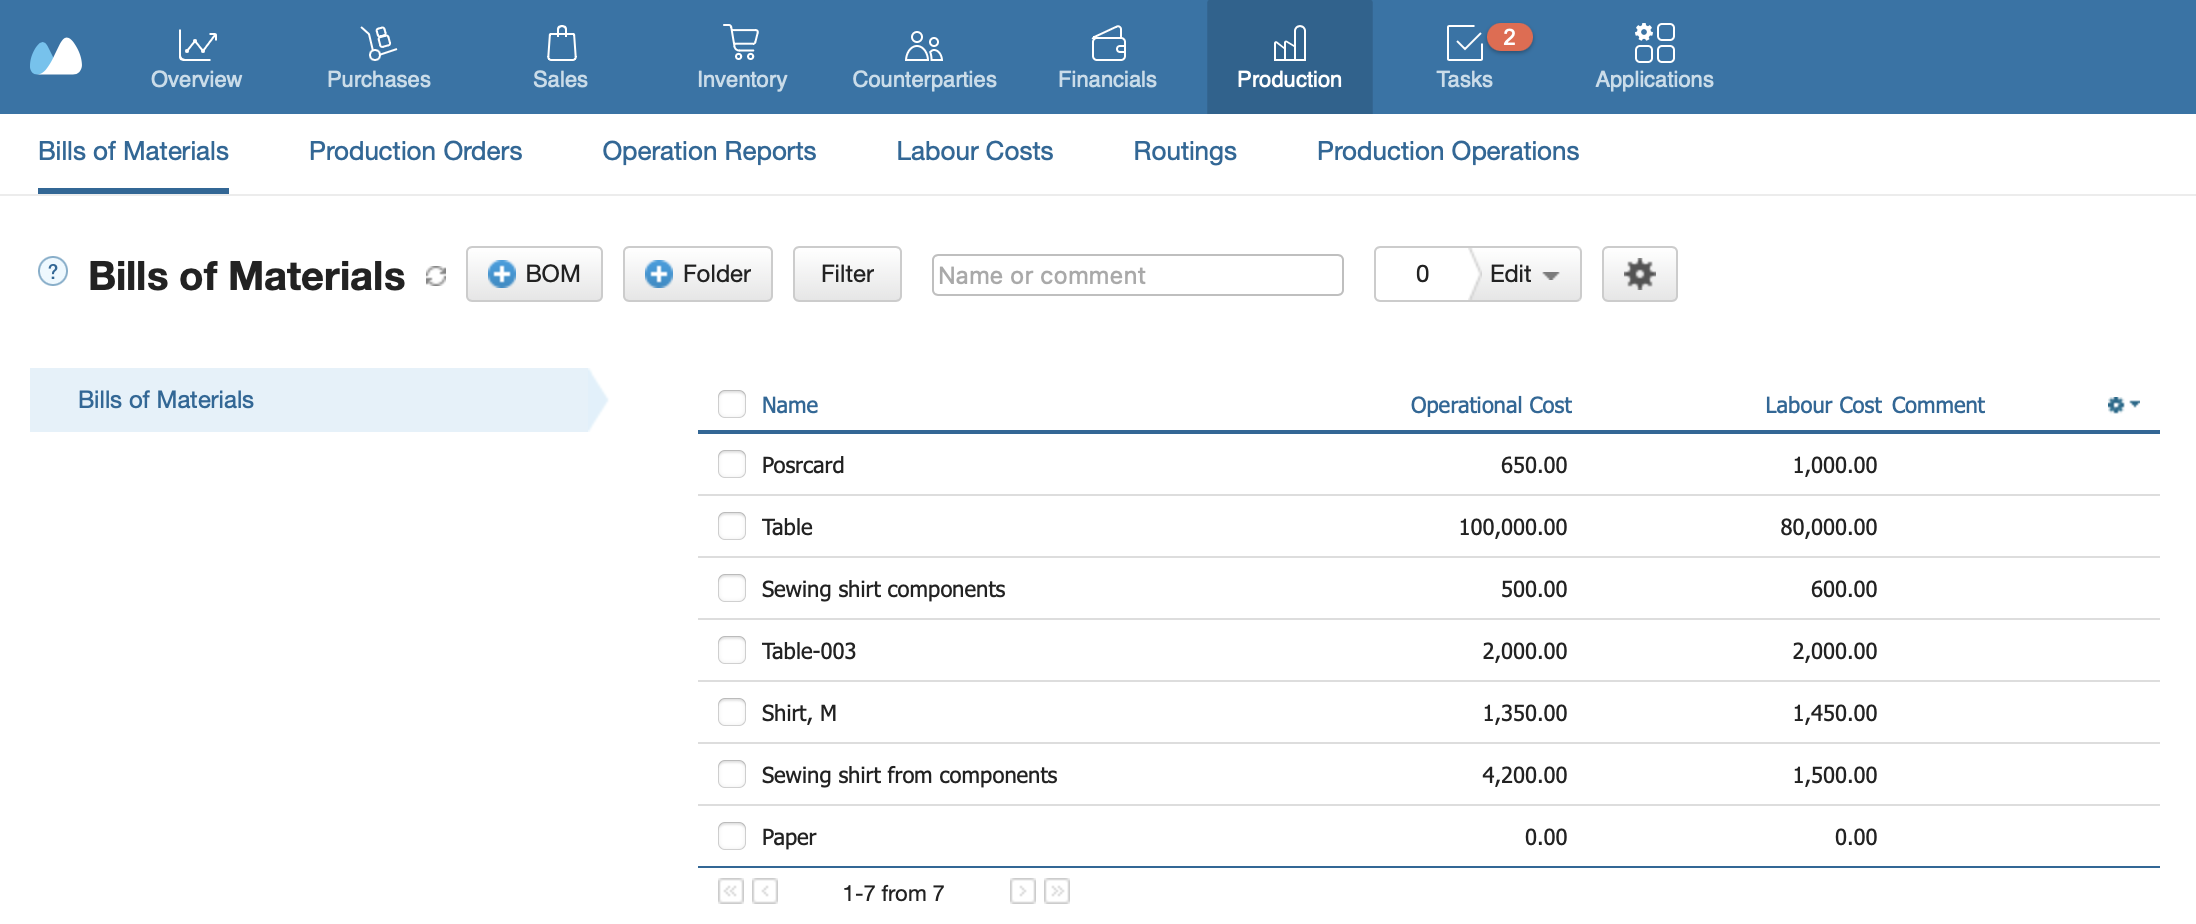The image size is (2196, 924).
Task: Open the Purchases section icon
Action: (378, 45)
